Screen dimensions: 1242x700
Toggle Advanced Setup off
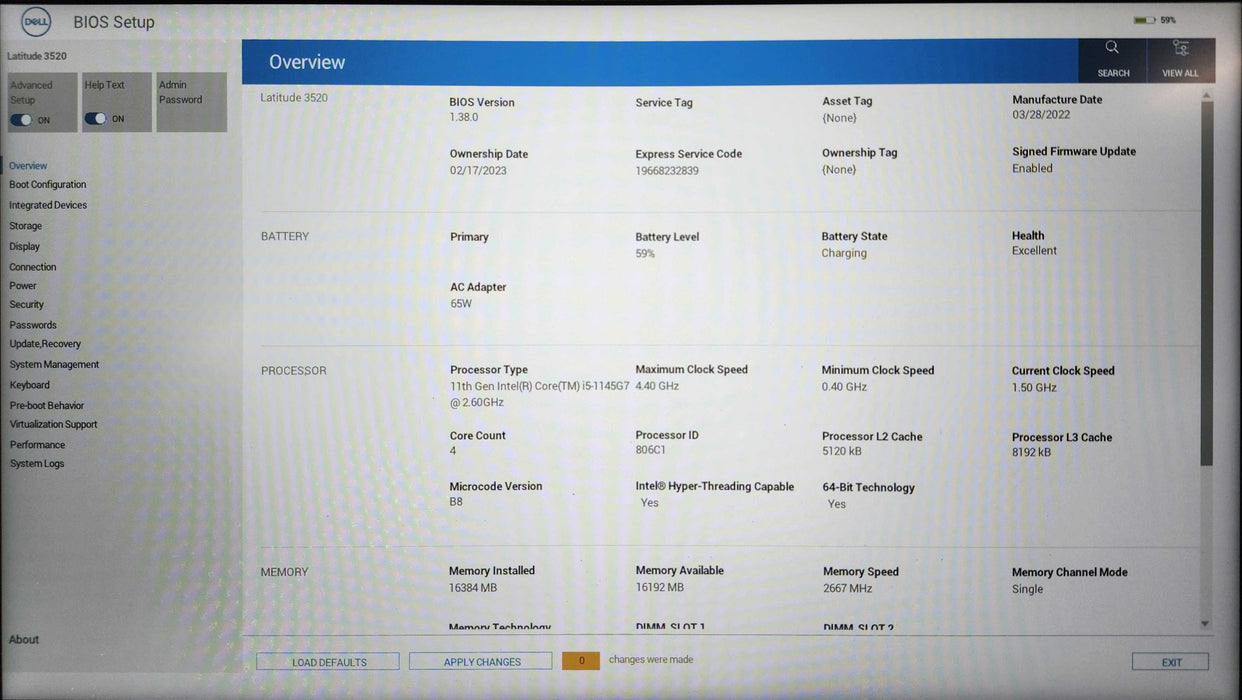coord(22,119)
